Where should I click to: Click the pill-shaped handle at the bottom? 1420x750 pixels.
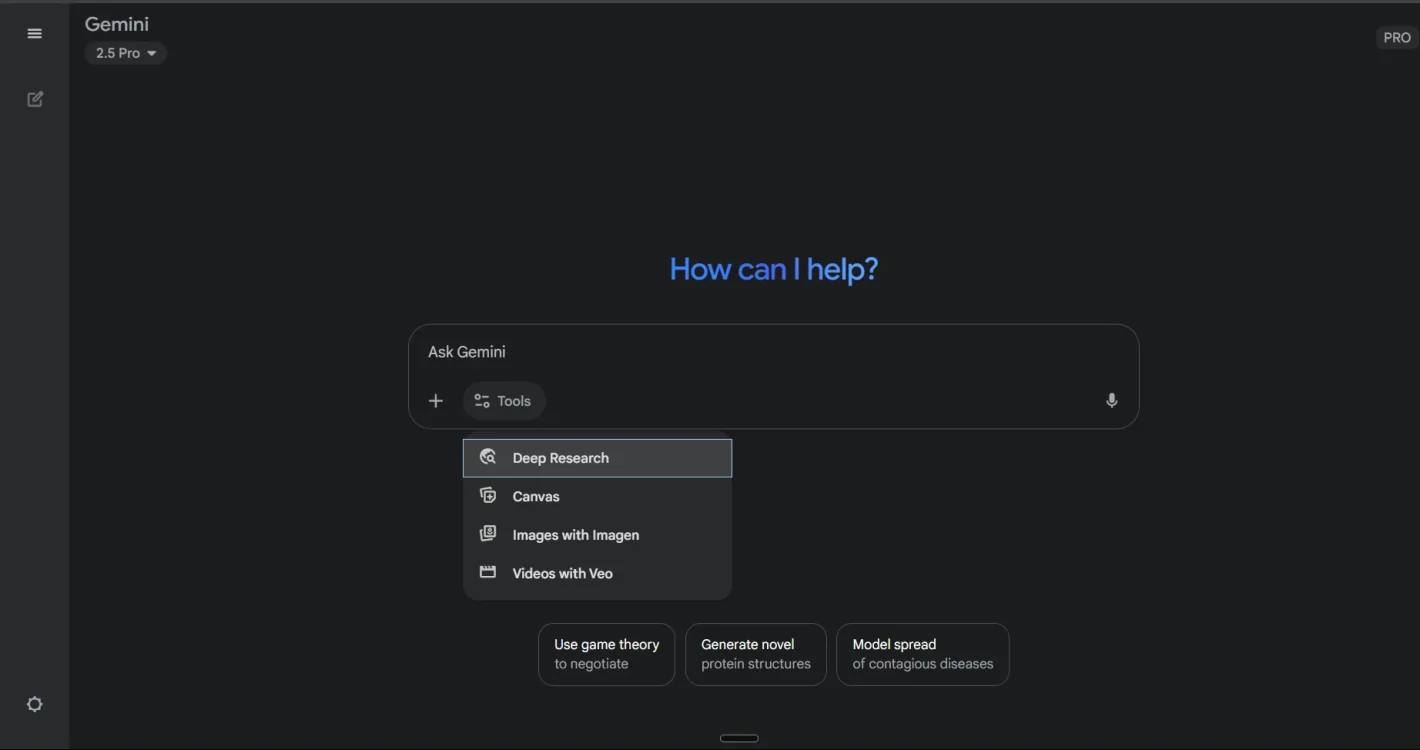pos(739,738)
